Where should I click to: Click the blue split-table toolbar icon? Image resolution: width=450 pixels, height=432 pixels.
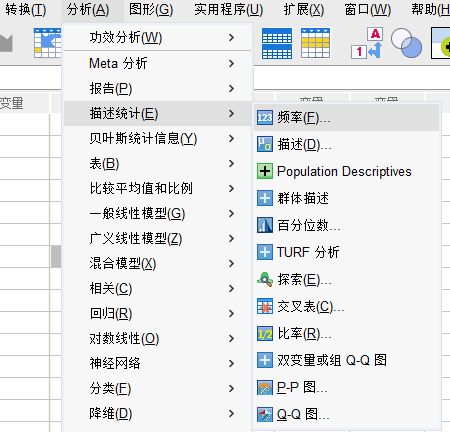pos(277,43)
